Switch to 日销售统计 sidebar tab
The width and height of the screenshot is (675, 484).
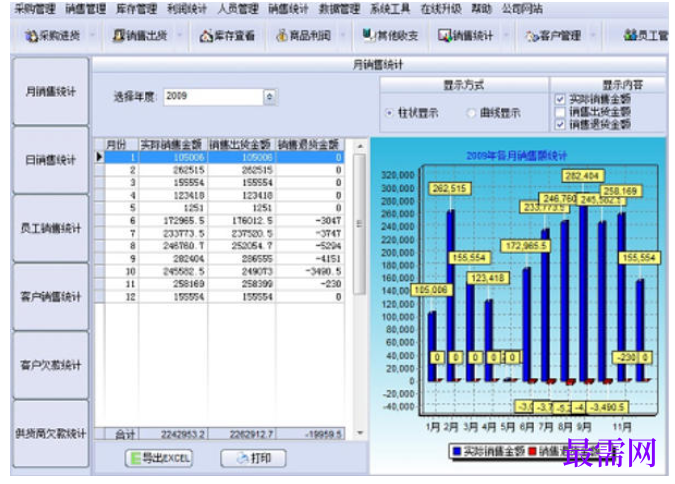coord(51,160)
